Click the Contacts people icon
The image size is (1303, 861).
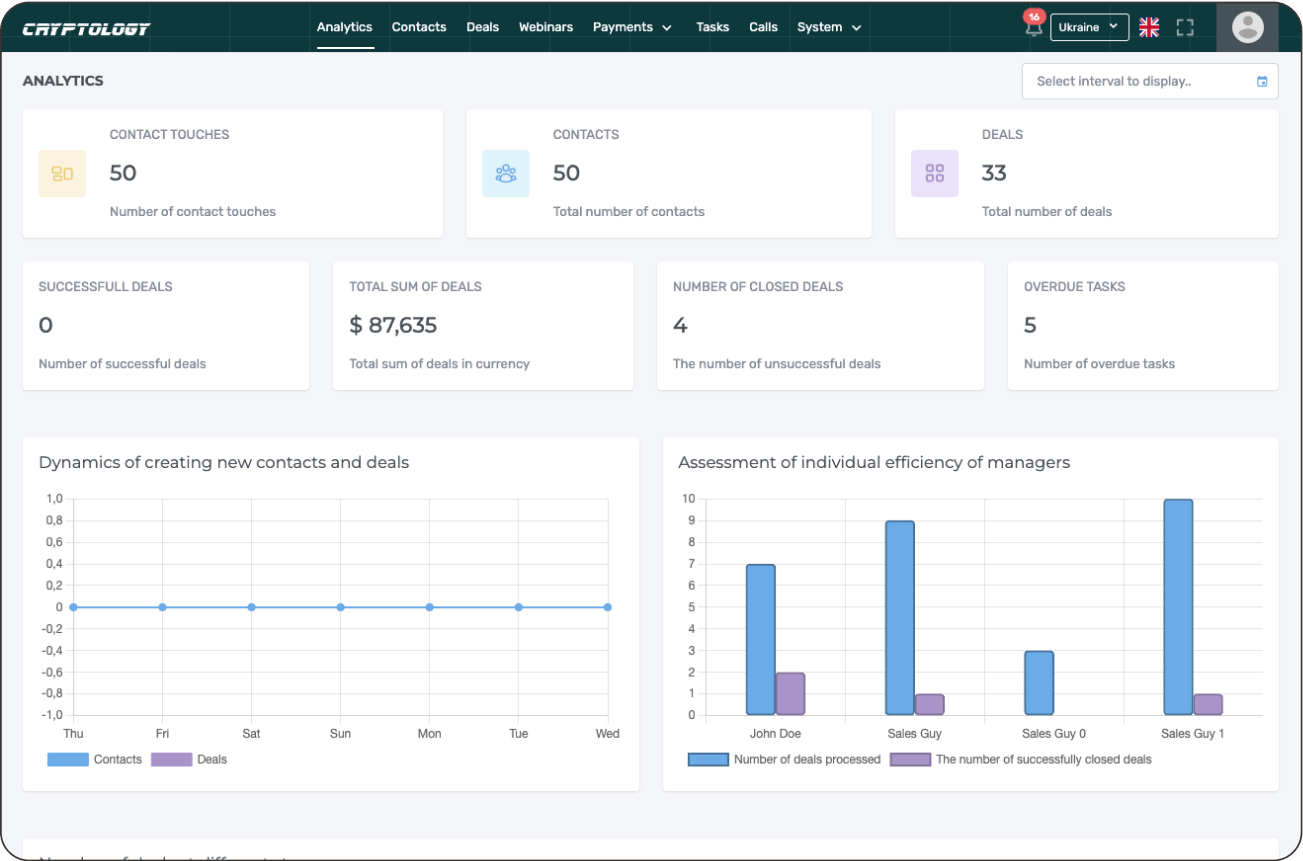point(506,174)
